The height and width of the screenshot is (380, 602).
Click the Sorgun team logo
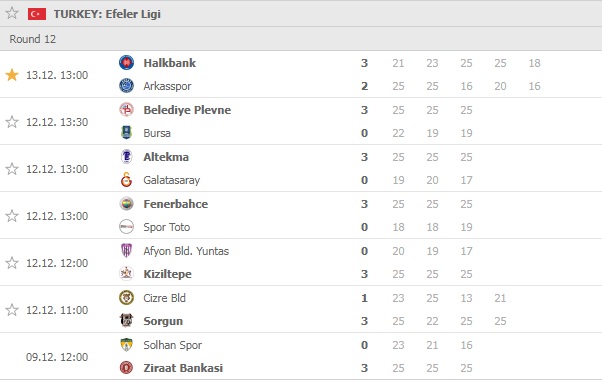click(x=126, y=321)
